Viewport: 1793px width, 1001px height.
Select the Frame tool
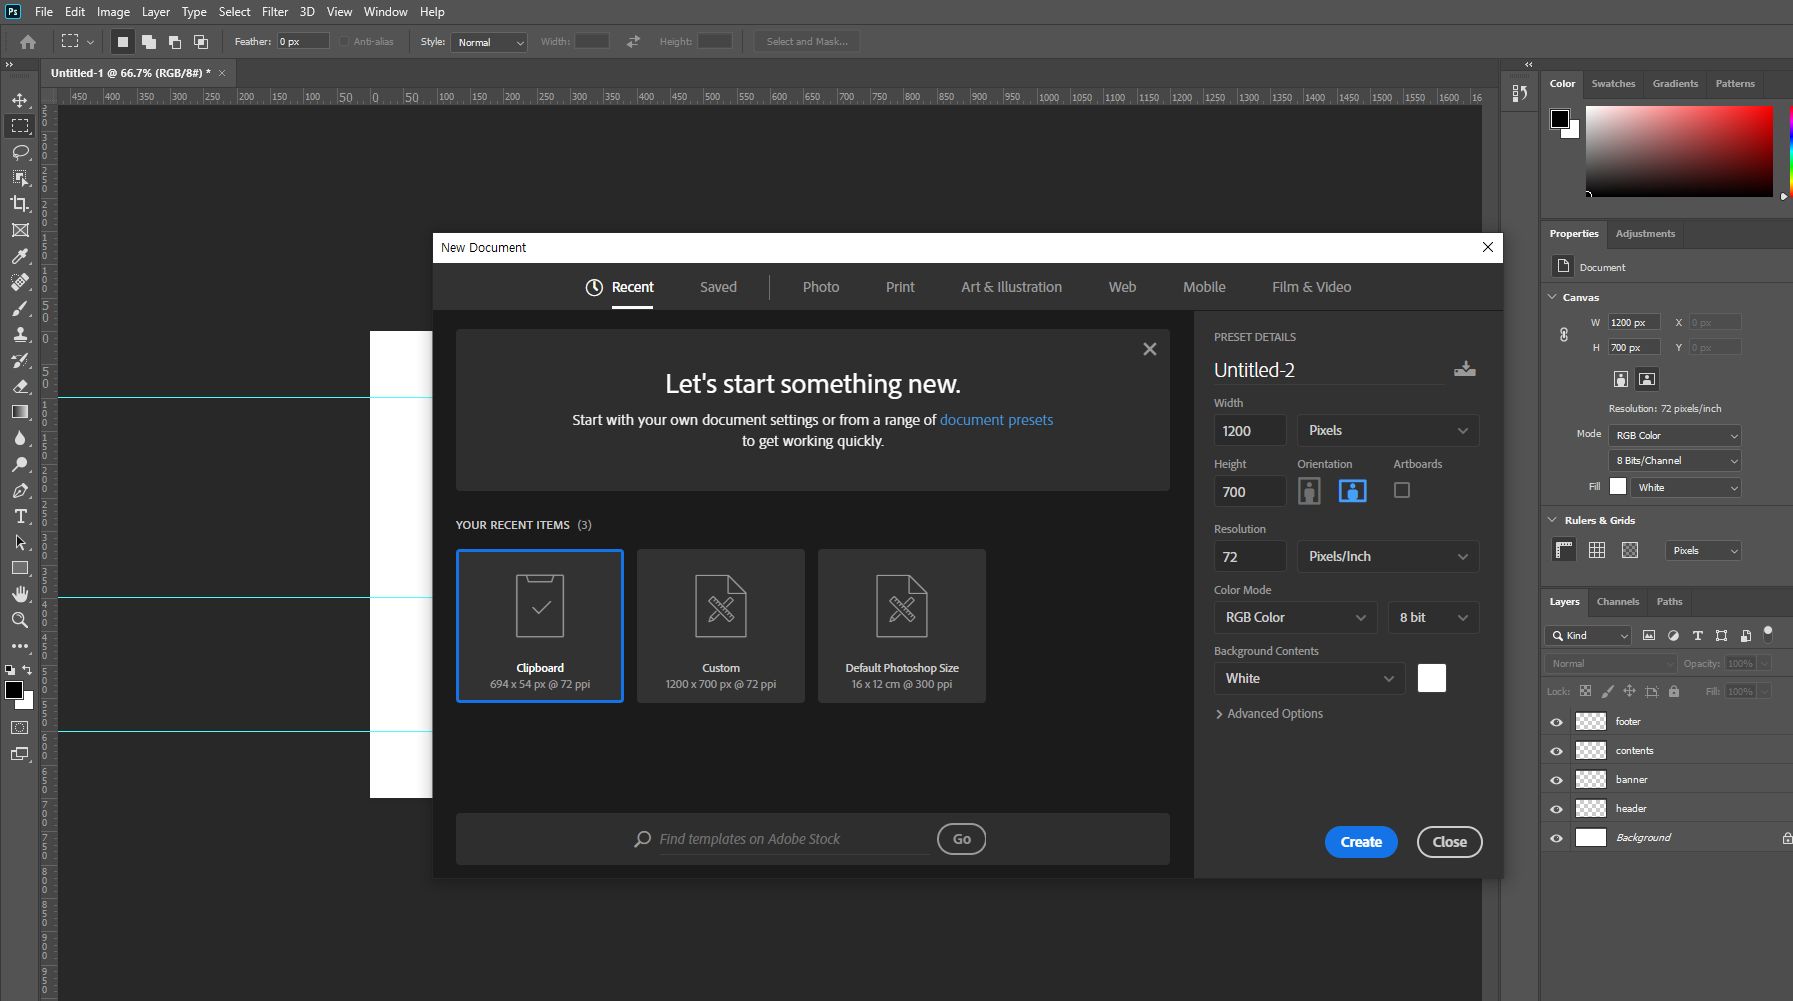pyautogui.click(x=20, y=230)
